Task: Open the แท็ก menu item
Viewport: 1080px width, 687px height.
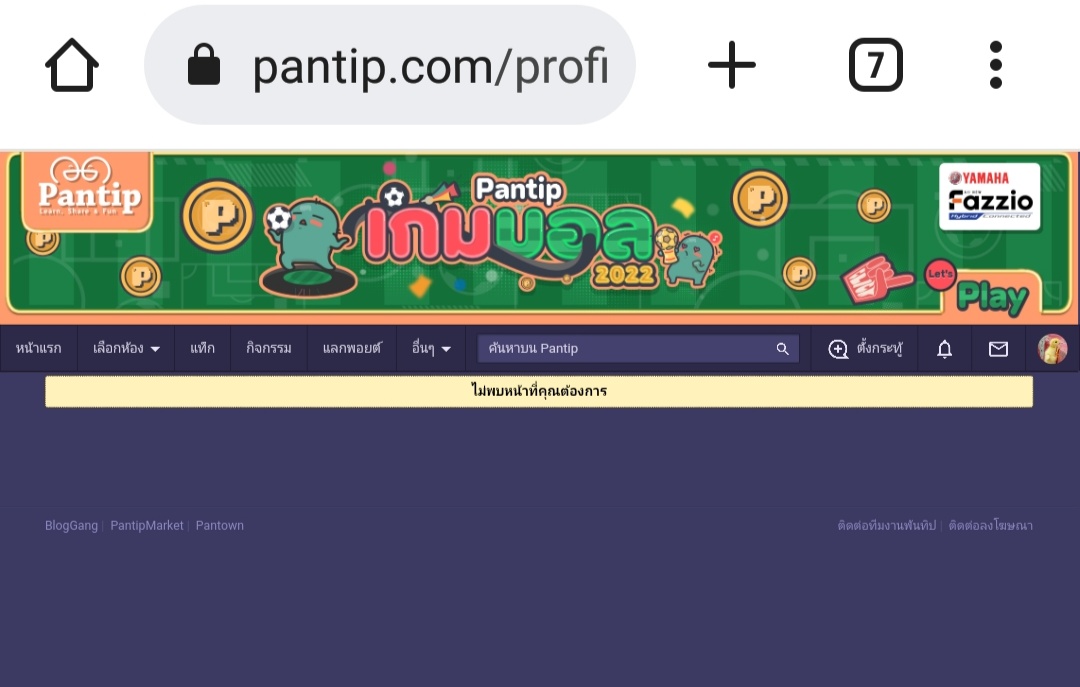Action: (x=202, y=349)
